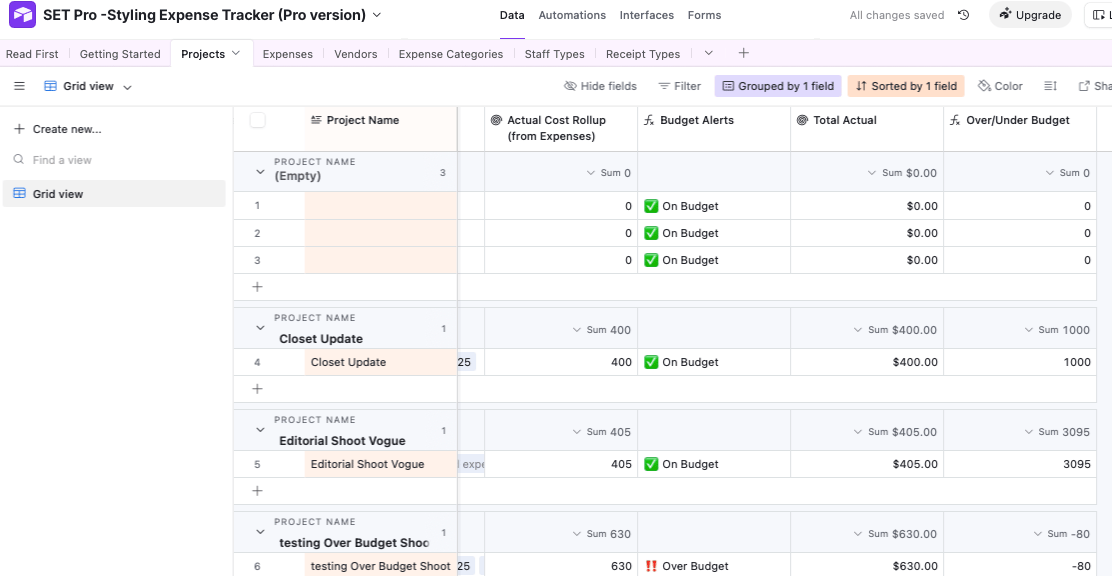Click the Hide fields icon

coord(571,87)
